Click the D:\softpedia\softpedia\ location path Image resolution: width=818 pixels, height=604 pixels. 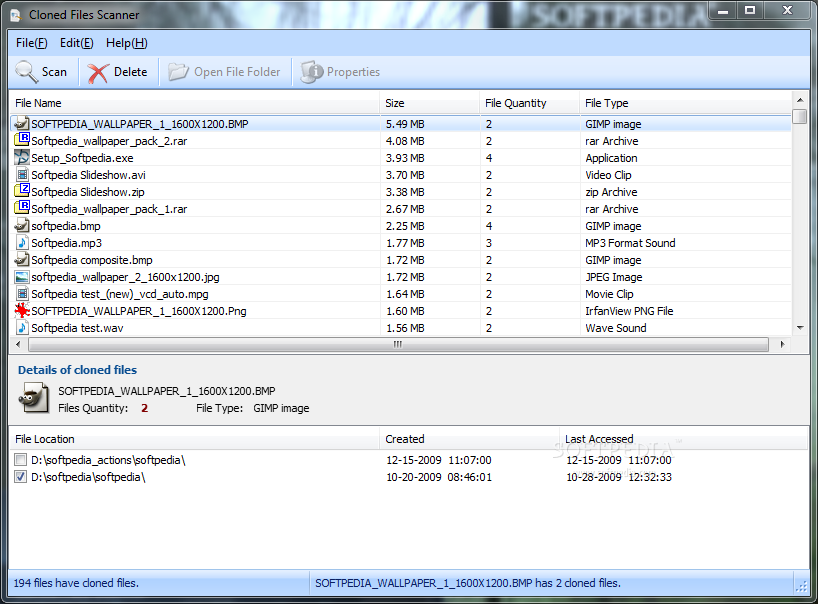point(88,477)
